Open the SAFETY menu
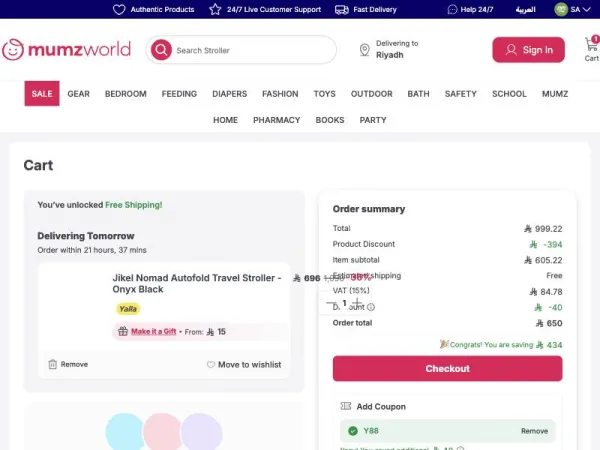Viewport: 600px width, 450px height. coord(461,94)
